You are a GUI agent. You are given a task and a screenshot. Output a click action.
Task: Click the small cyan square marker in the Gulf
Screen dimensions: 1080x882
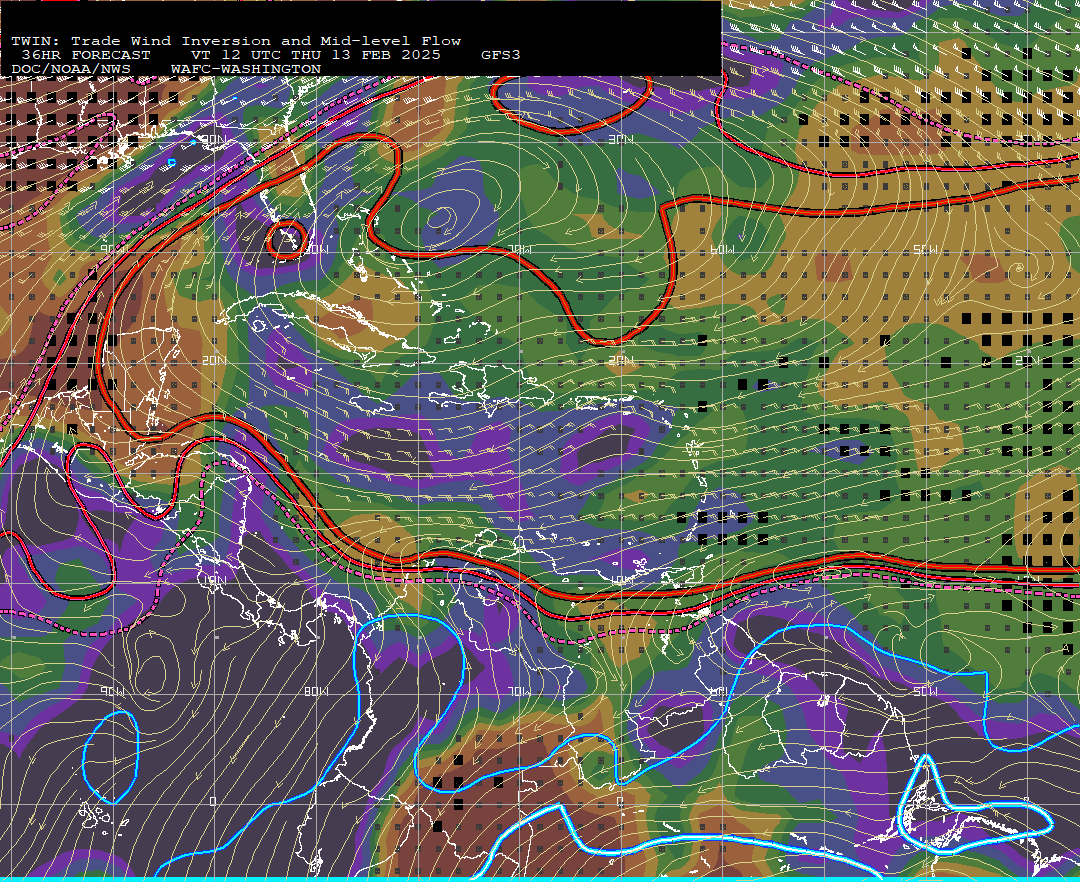tap(172, 162)
